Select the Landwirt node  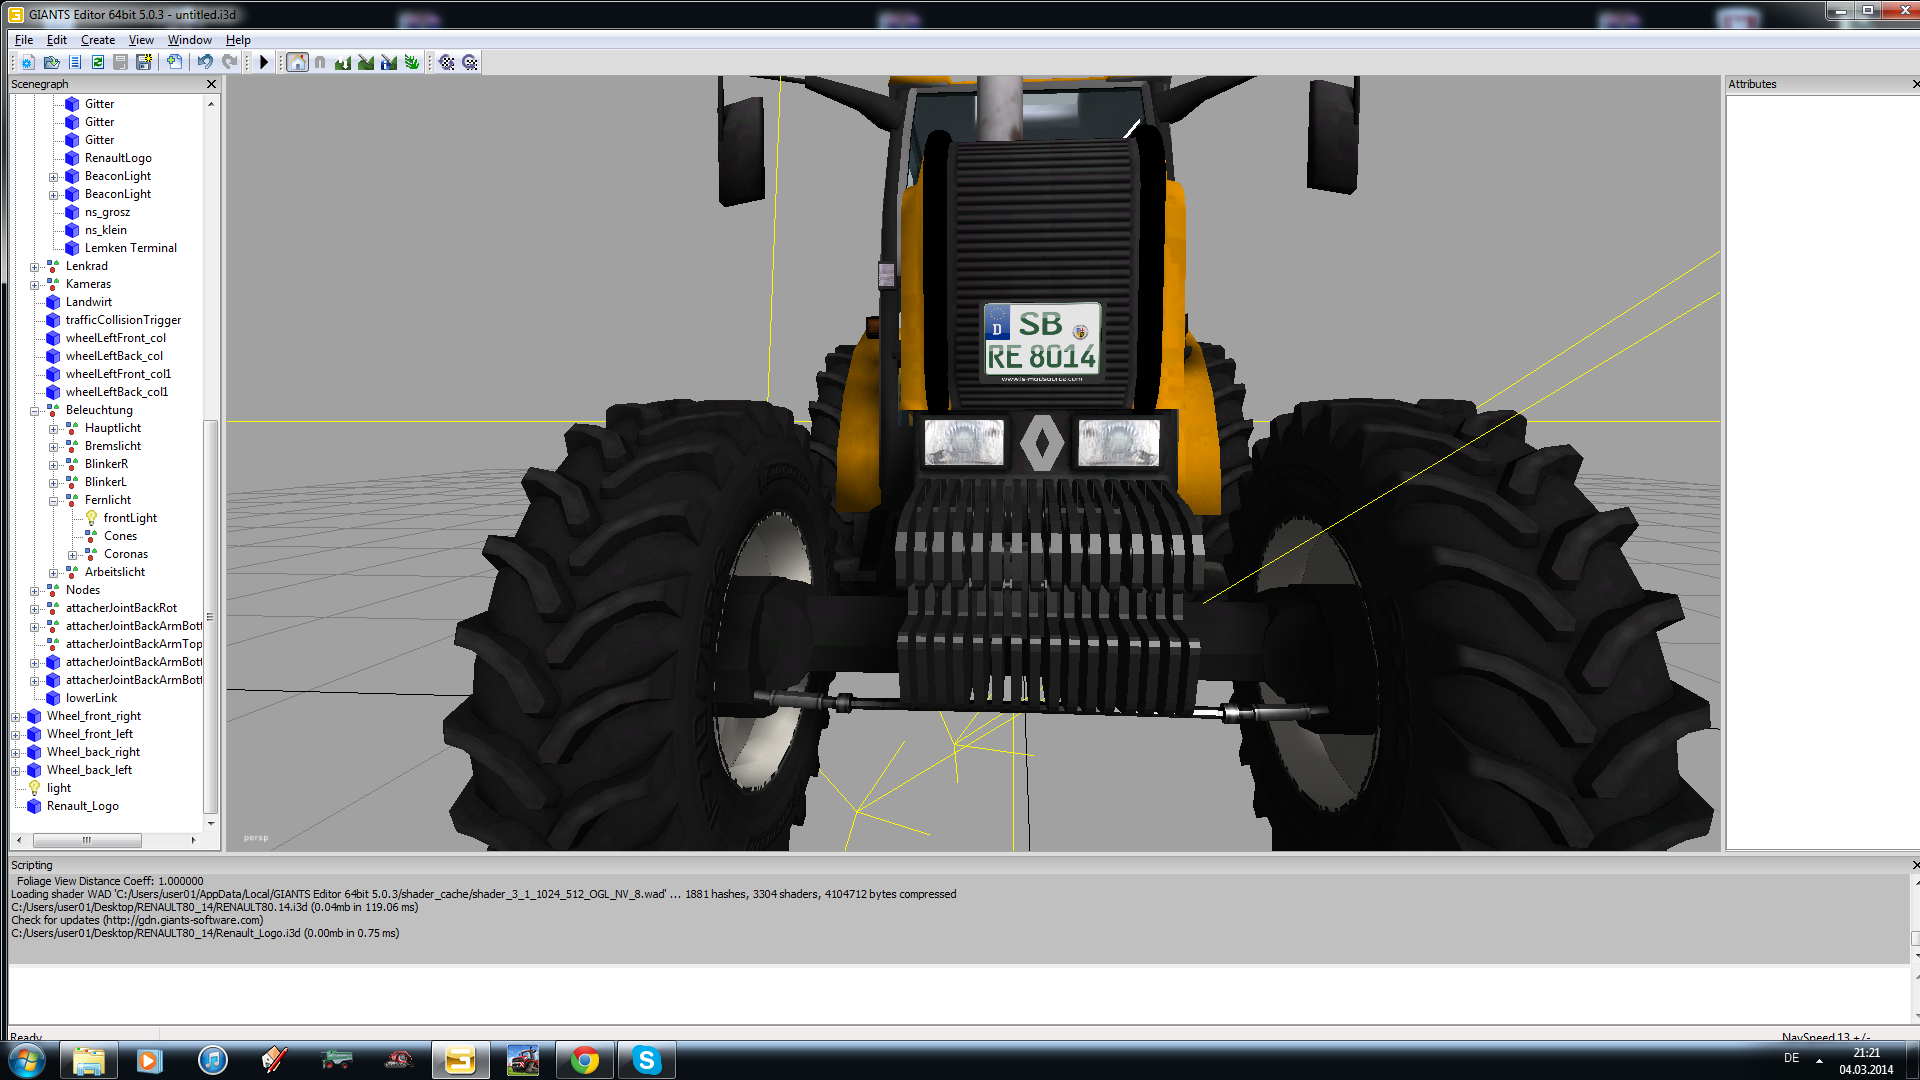(x=89, y=302)
